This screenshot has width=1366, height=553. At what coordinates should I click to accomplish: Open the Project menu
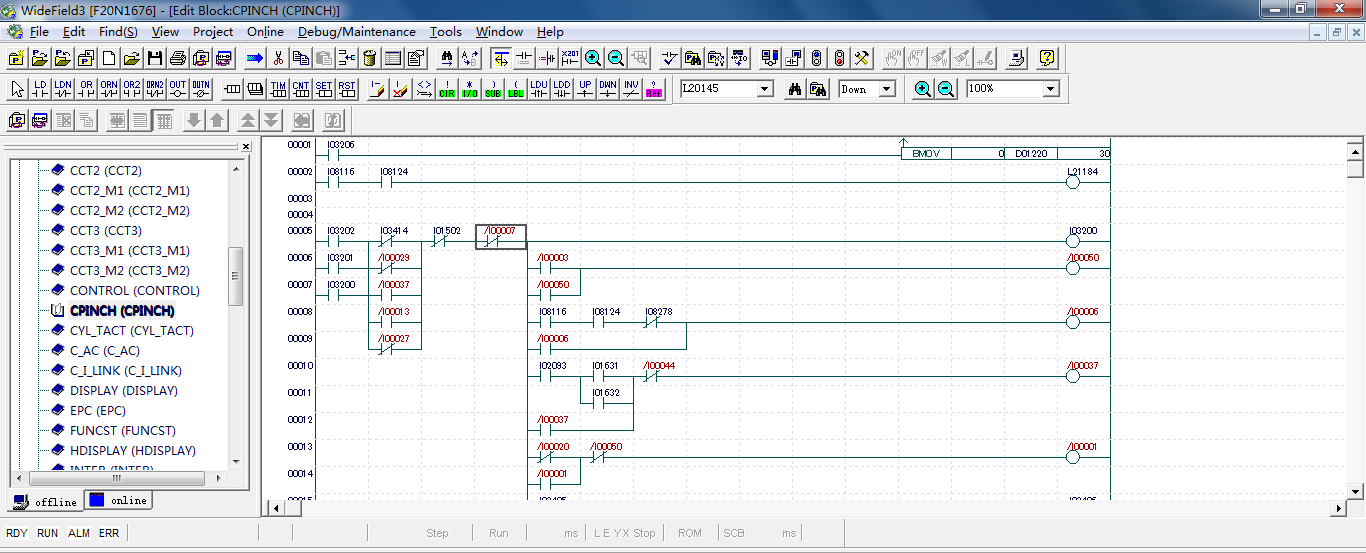(x=213, y=32)
